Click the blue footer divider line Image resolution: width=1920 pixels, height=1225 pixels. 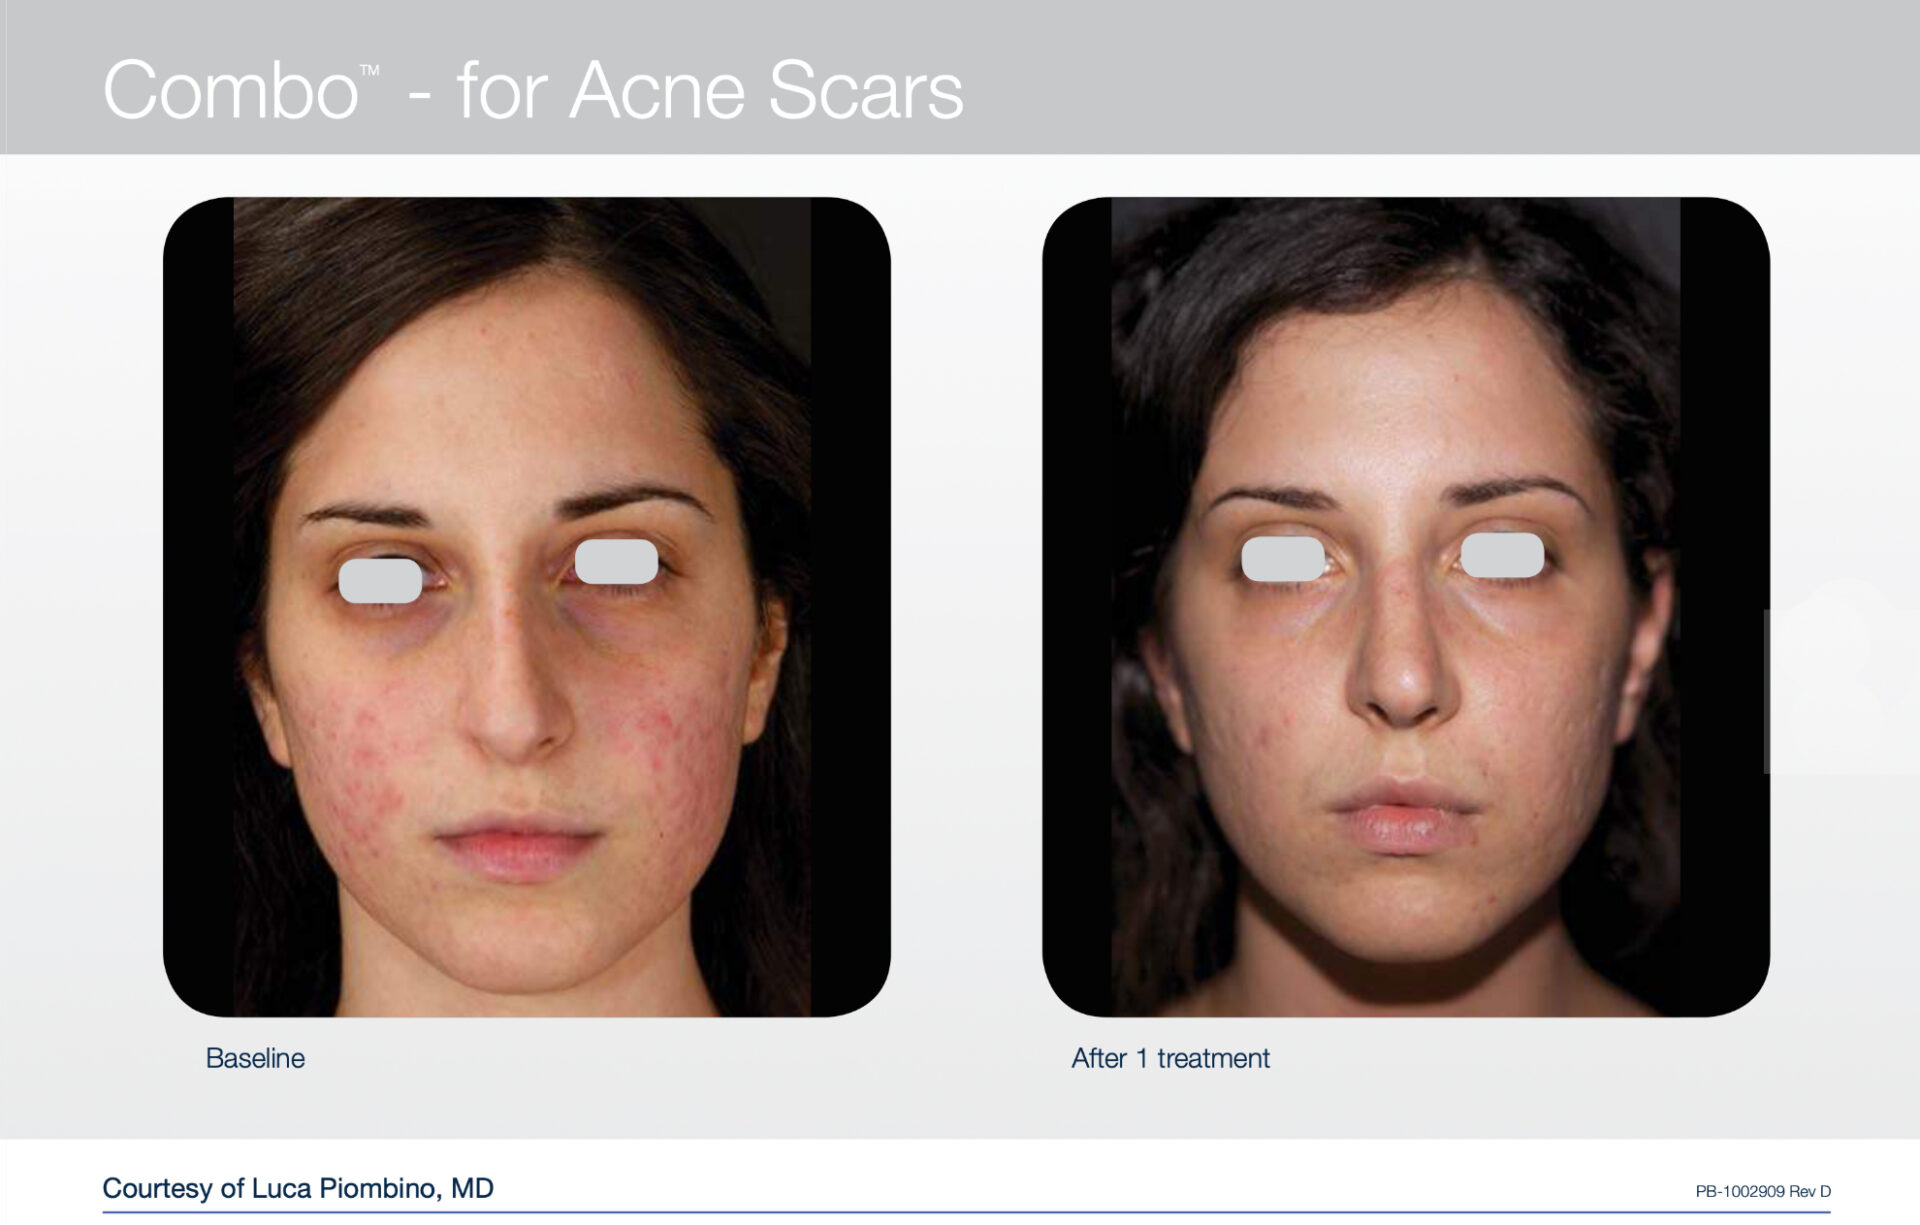point(966,1213)
